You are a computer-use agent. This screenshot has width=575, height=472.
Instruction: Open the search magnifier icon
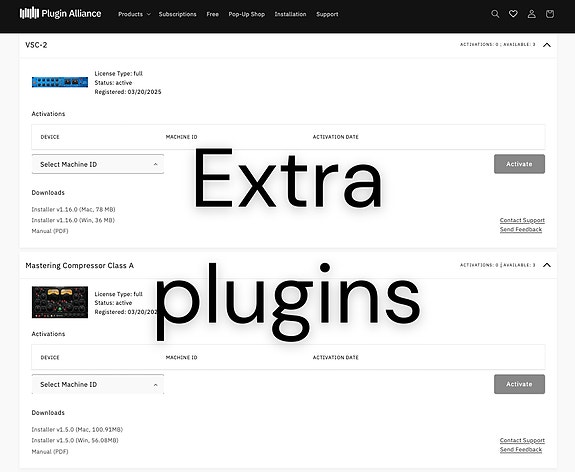click(495, 14)
